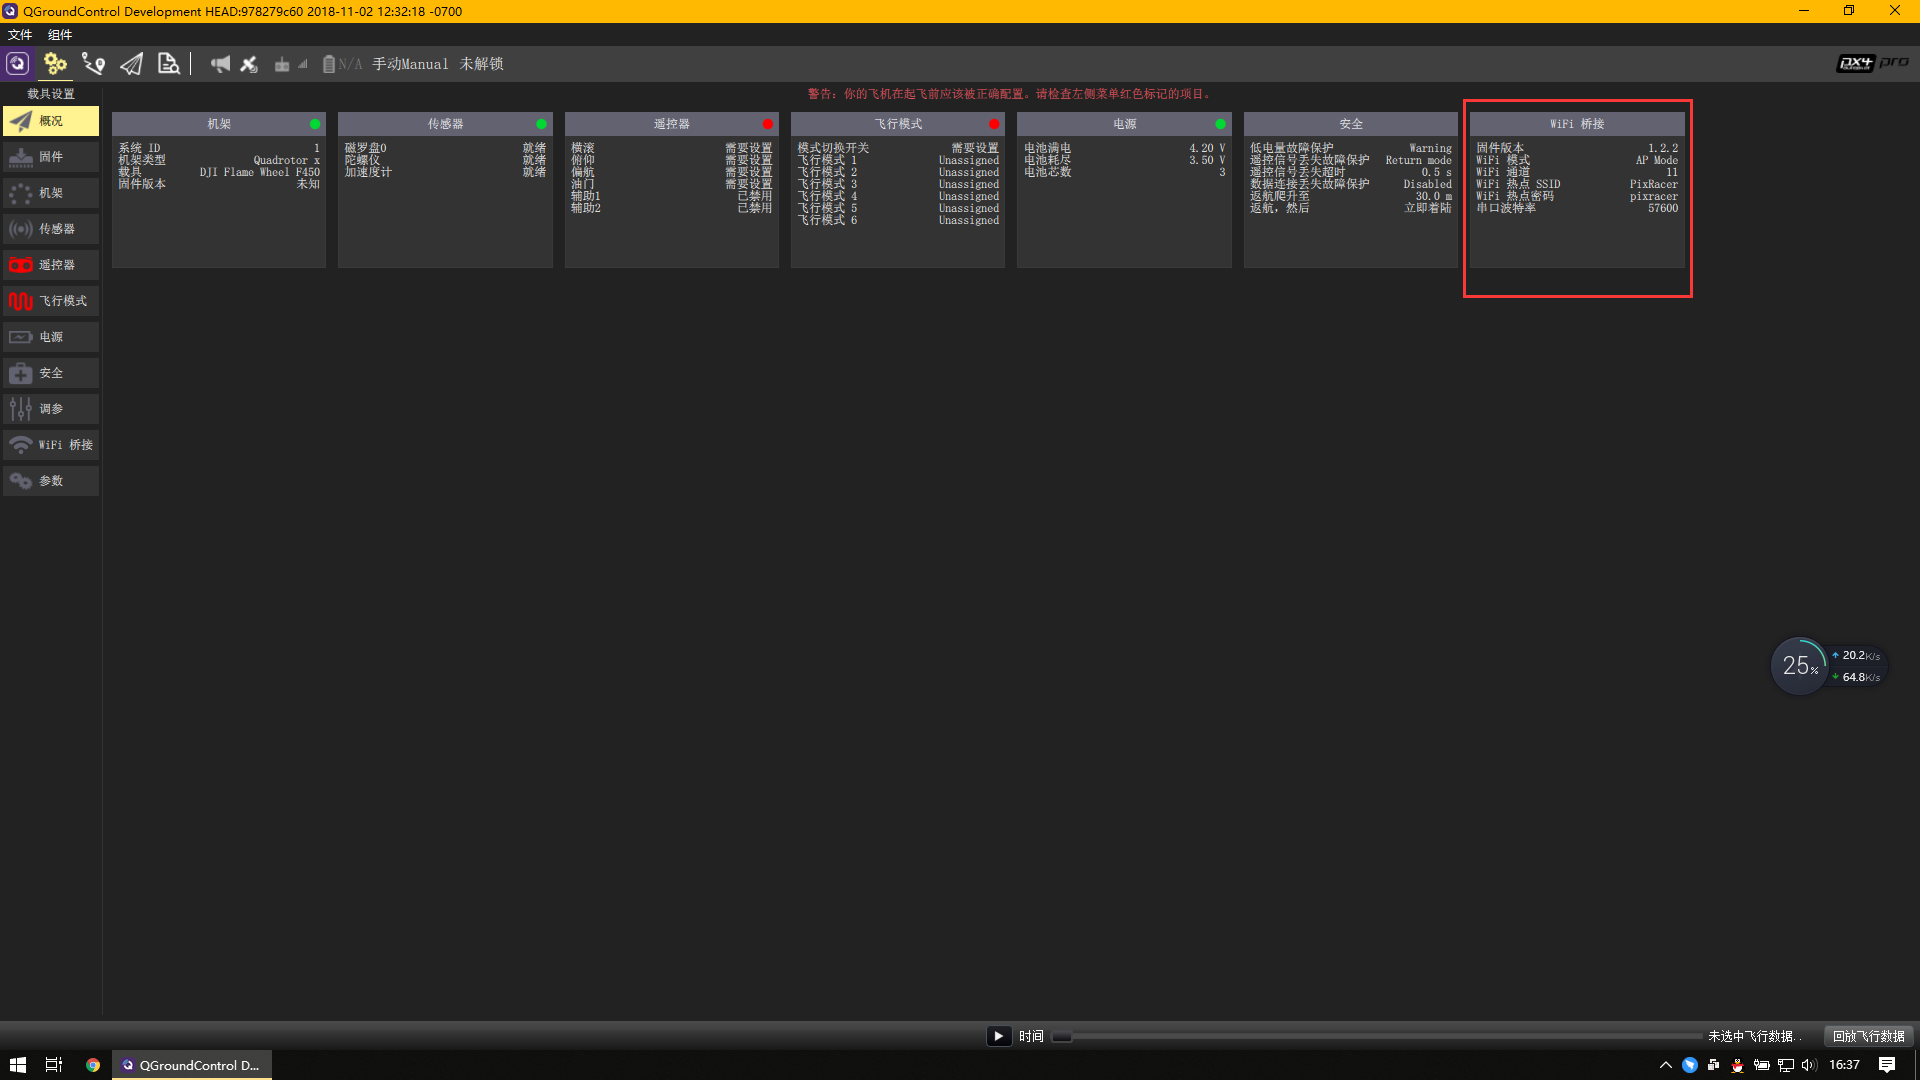Click the QQ penguin tray icon
Image resolution: width=1920 pixels, height=1080 pixels.
[1737, 1065]
